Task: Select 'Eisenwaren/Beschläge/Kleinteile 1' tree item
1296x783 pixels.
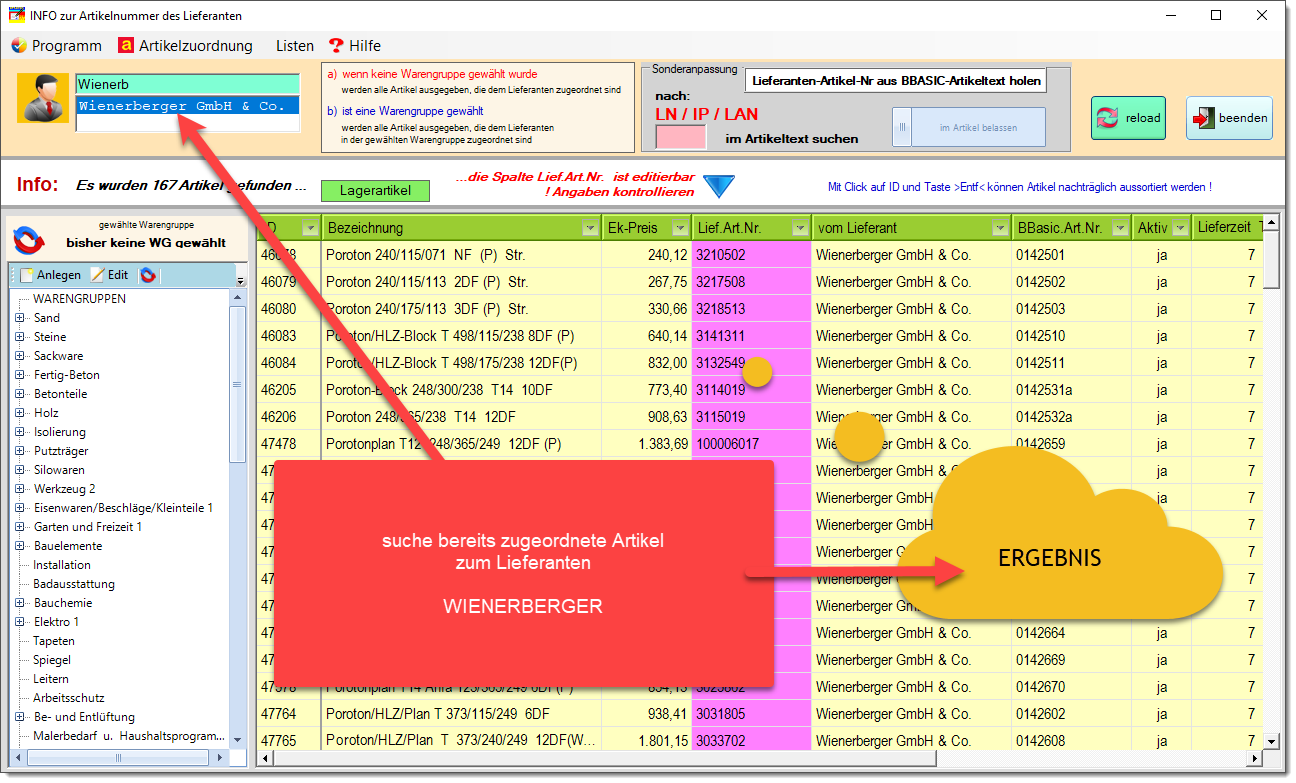Action: click(123, 508)
